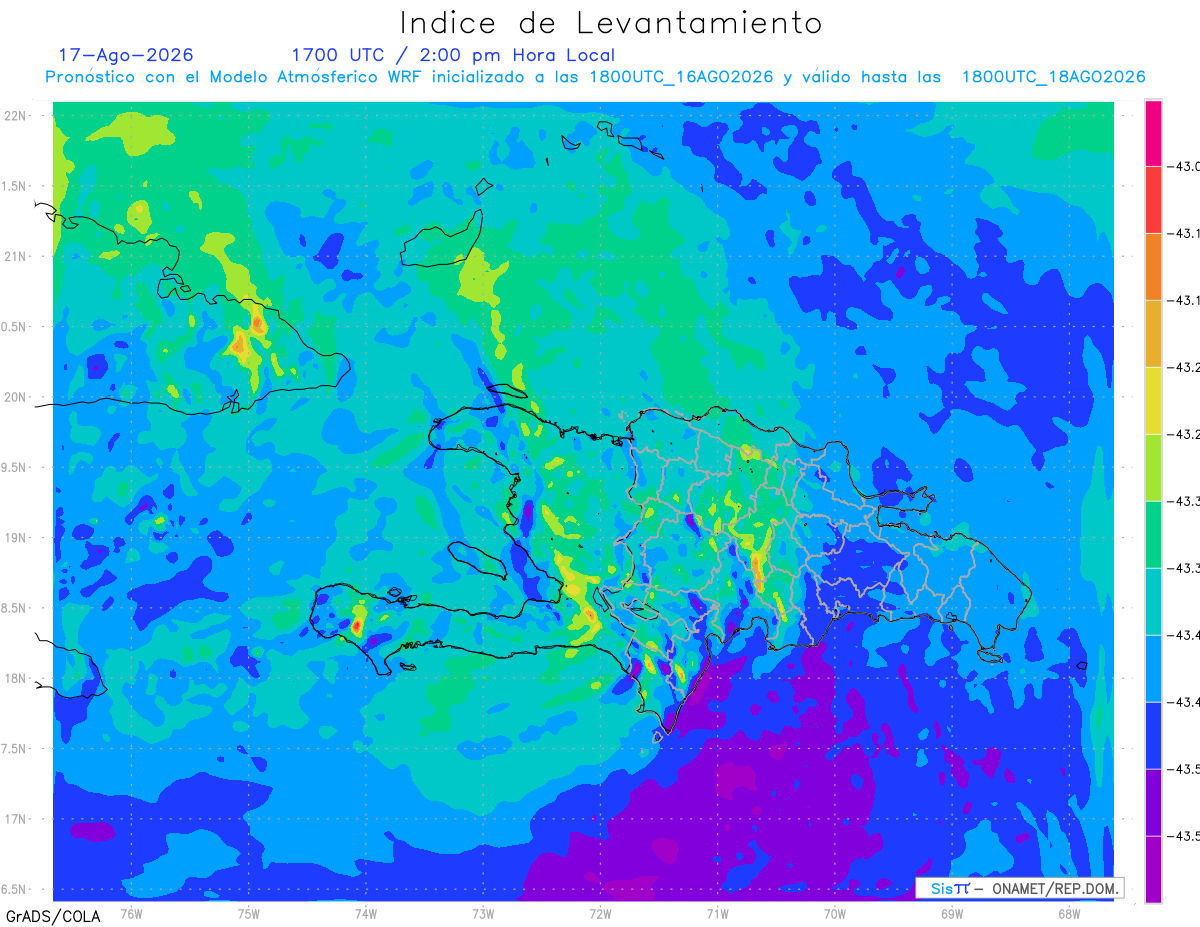
Task: Click the '76W' longitude label
Action: tap(131, 913)
